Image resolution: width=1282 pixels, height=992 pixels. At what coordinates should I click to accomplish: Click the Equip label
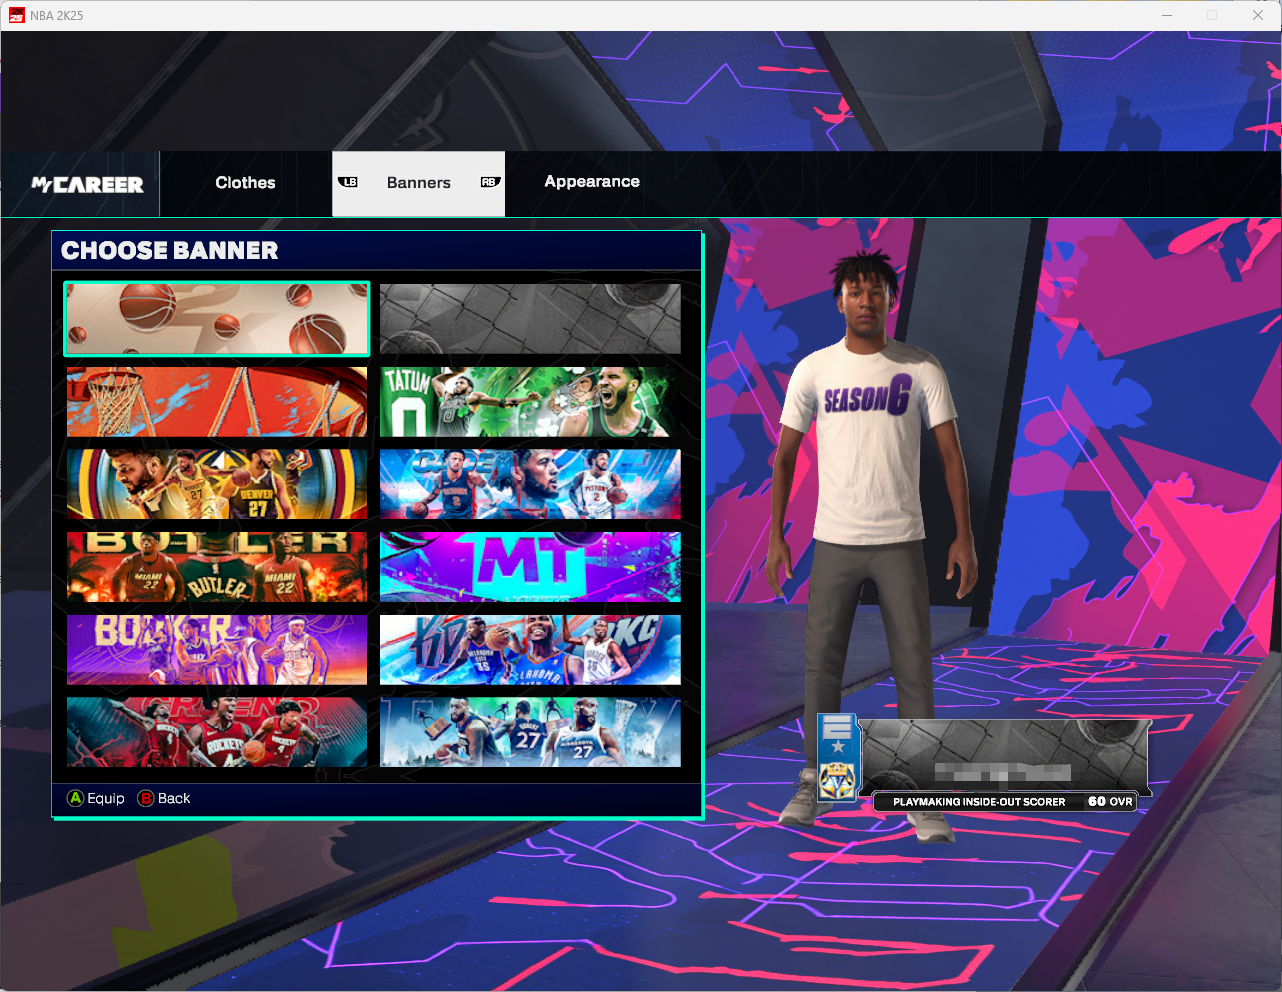click(x=106, y=798)
